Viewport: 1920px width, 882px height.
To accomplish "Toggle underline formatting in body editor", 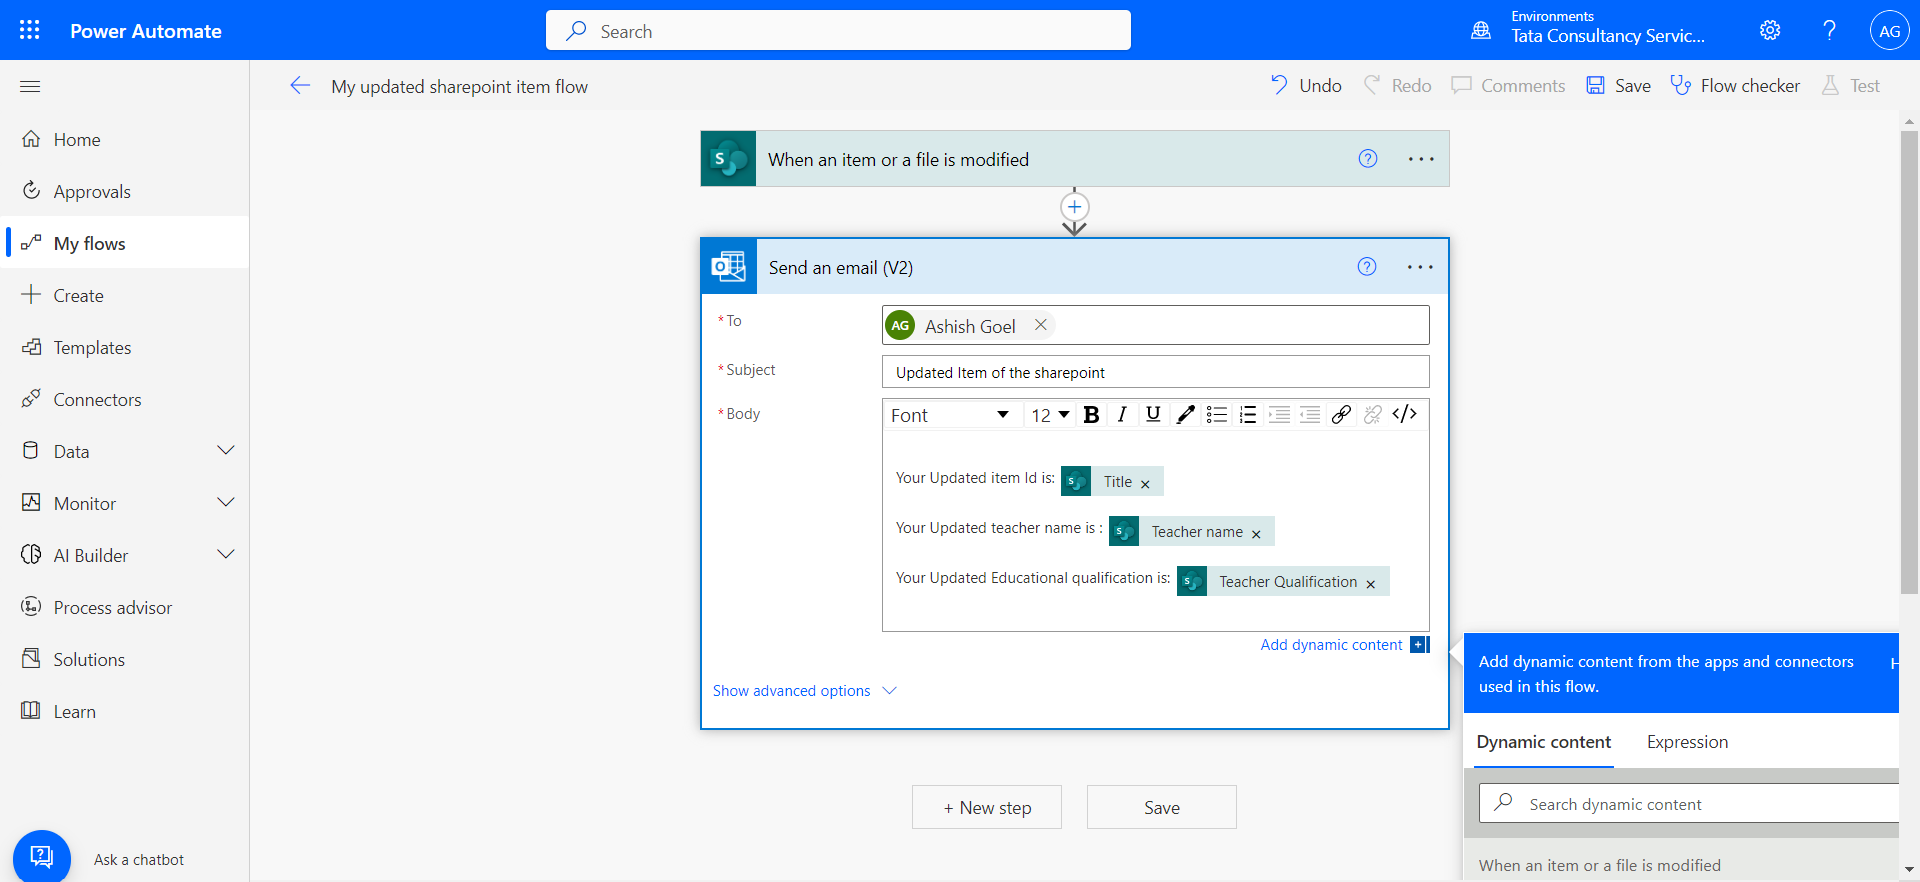I will tap(1153, 415).
